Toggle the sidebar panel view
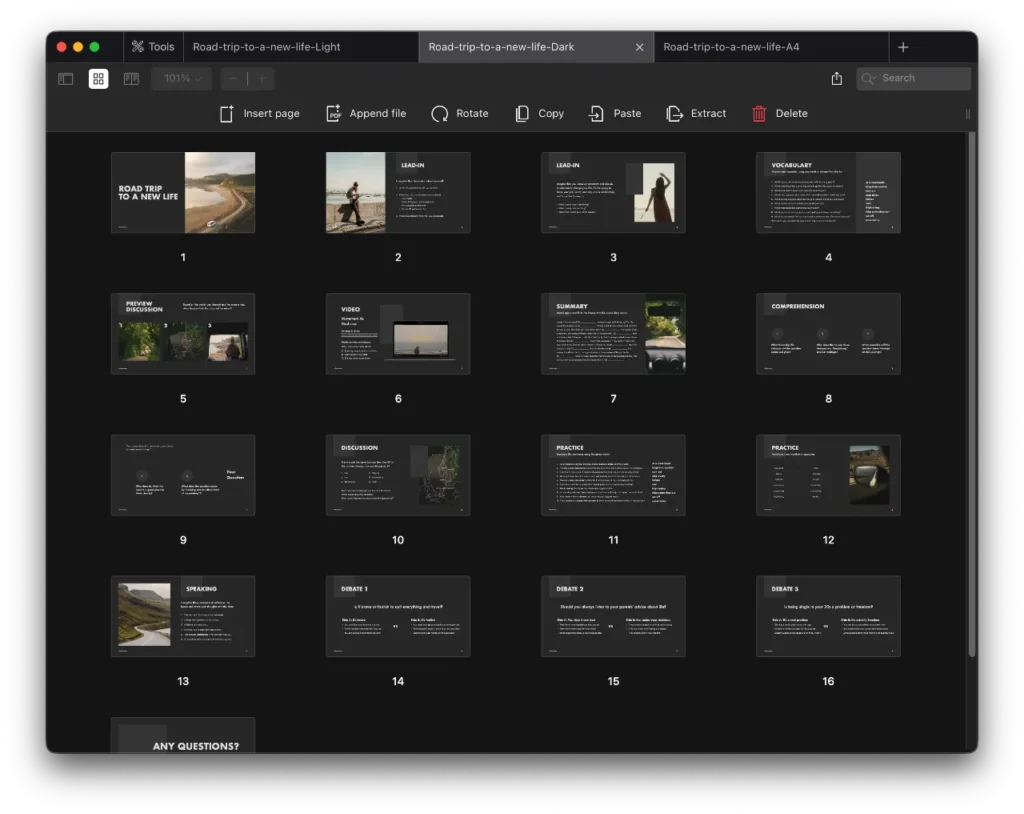This screenshot has height=814, width=1024. (66, 79)
